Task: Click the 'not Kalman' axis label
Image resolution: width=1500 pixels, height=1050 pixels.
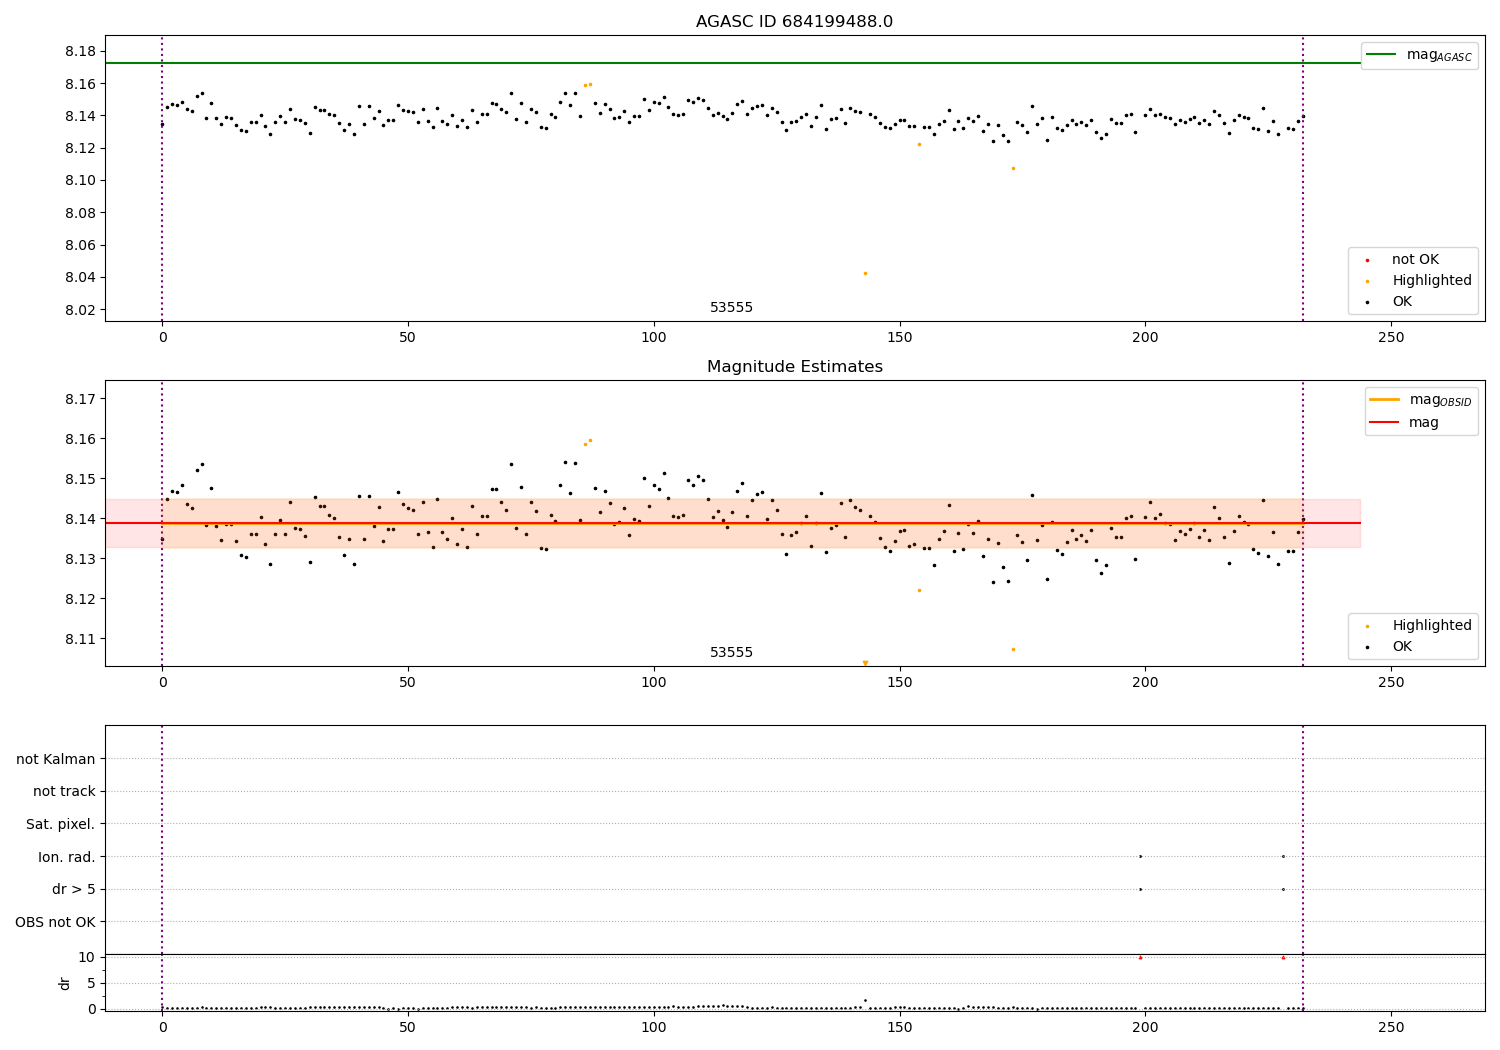Action: (56, 759)
